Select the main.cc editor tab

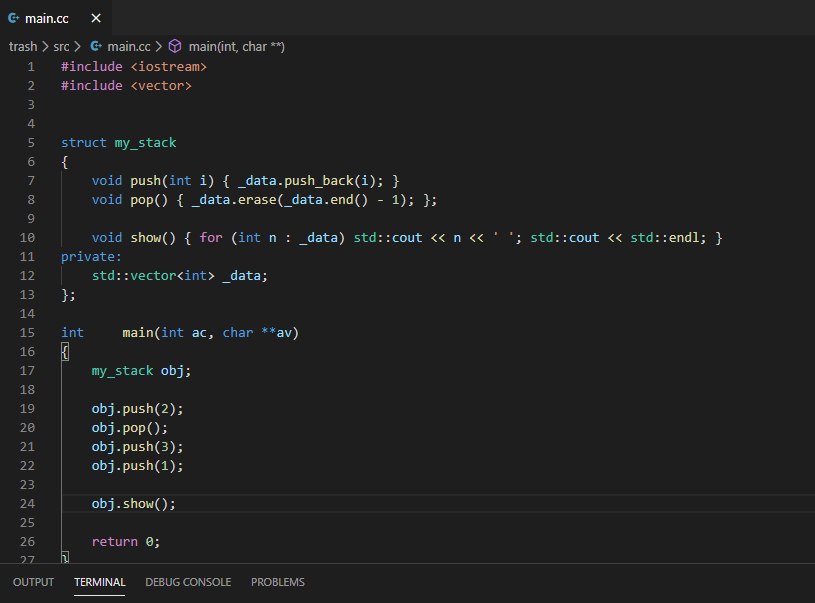tap(56, 18)
